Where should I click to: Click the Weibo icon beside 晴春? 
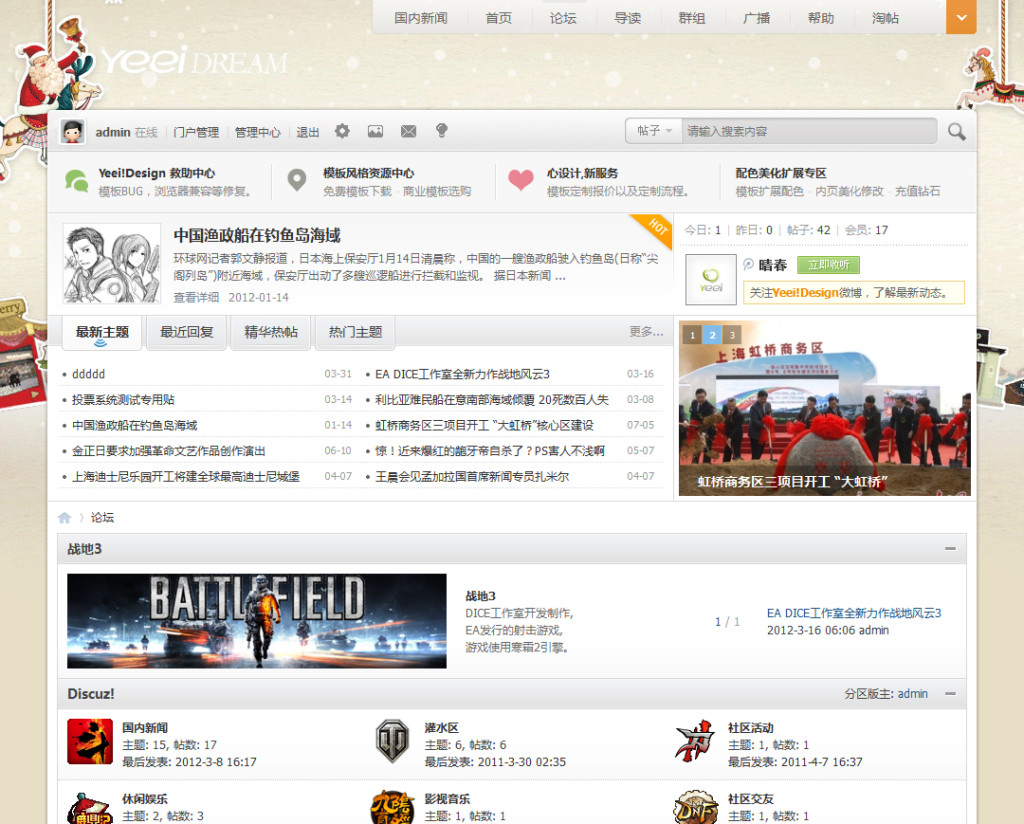[748, 264]
